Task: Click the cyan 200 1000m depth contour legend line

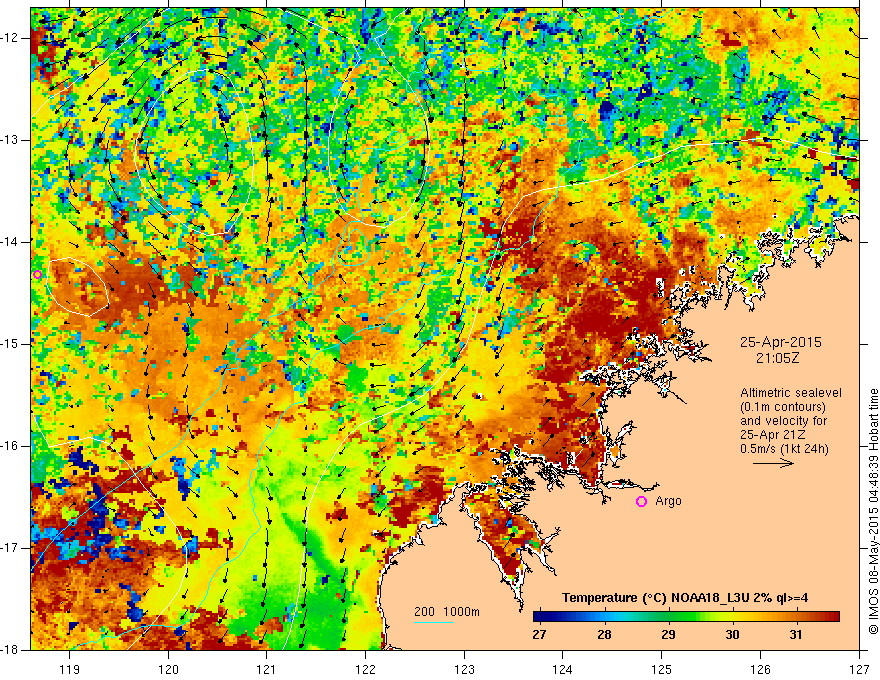Action: (434, 622)
